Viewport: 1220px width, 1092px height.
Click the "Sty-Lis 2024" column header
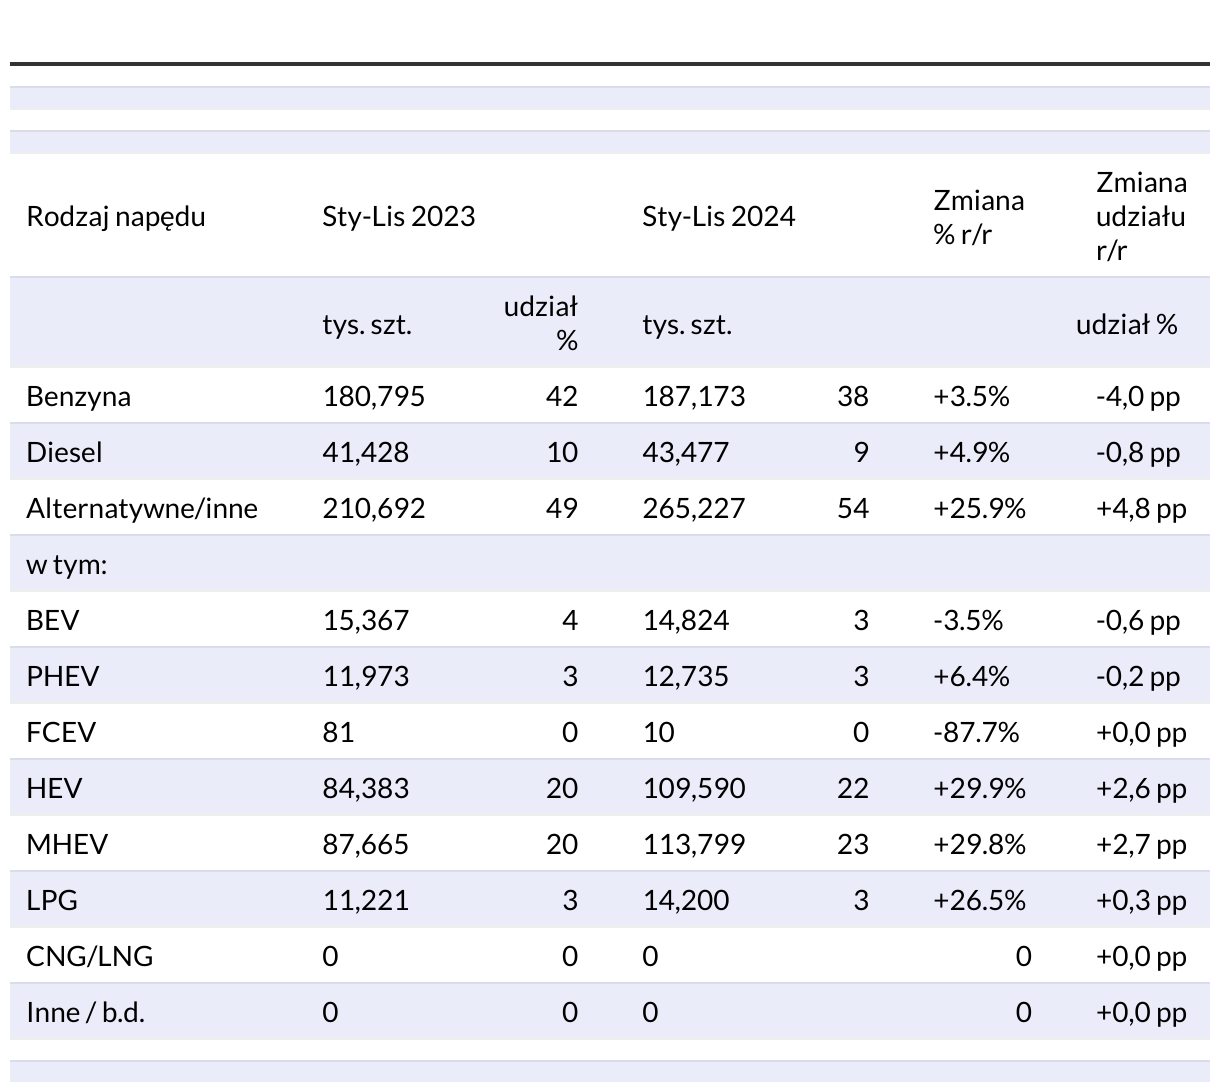pyautogui.click(x=718, y=217)
